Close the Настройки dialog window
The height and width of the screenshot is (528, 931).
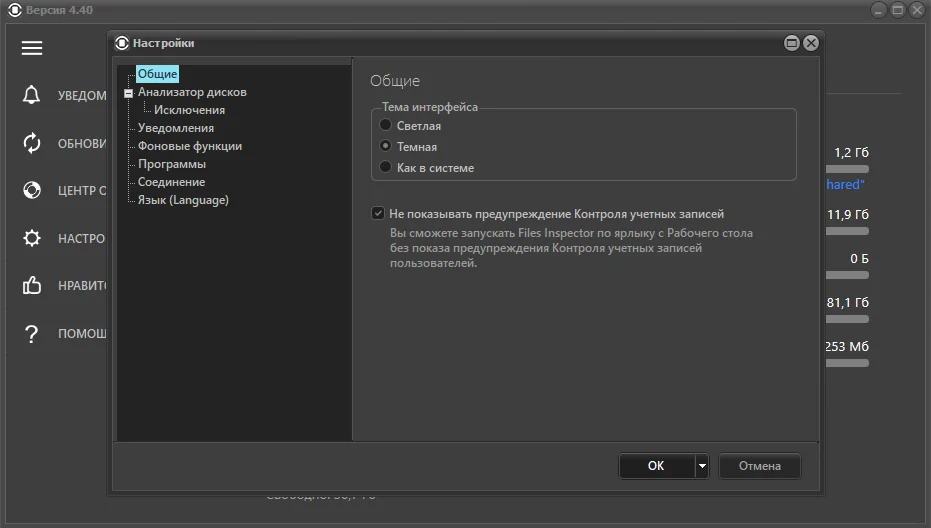pos(811,43)
